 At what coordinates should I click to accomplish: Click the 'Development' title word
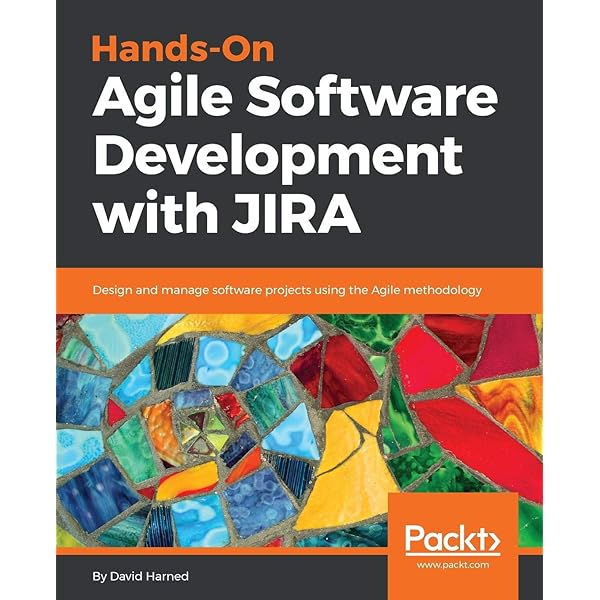[x=277, y=157]
